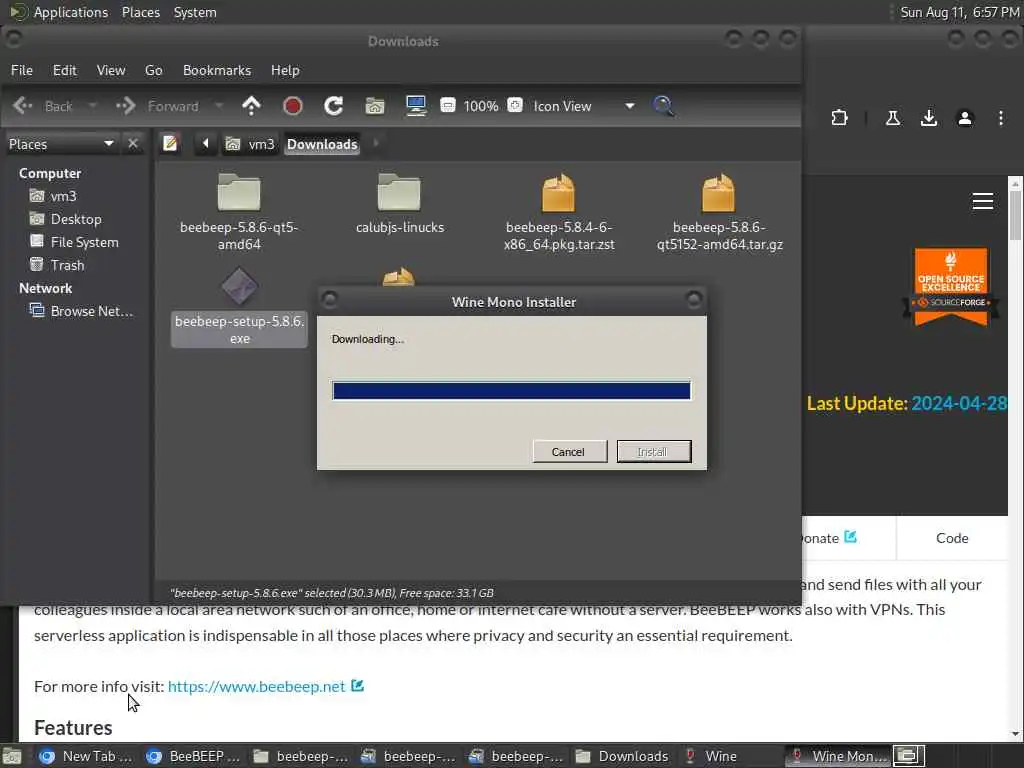Click the Up folder arrow in toolbar
This screenshot has width=1024, height=768.
point(251,106)
